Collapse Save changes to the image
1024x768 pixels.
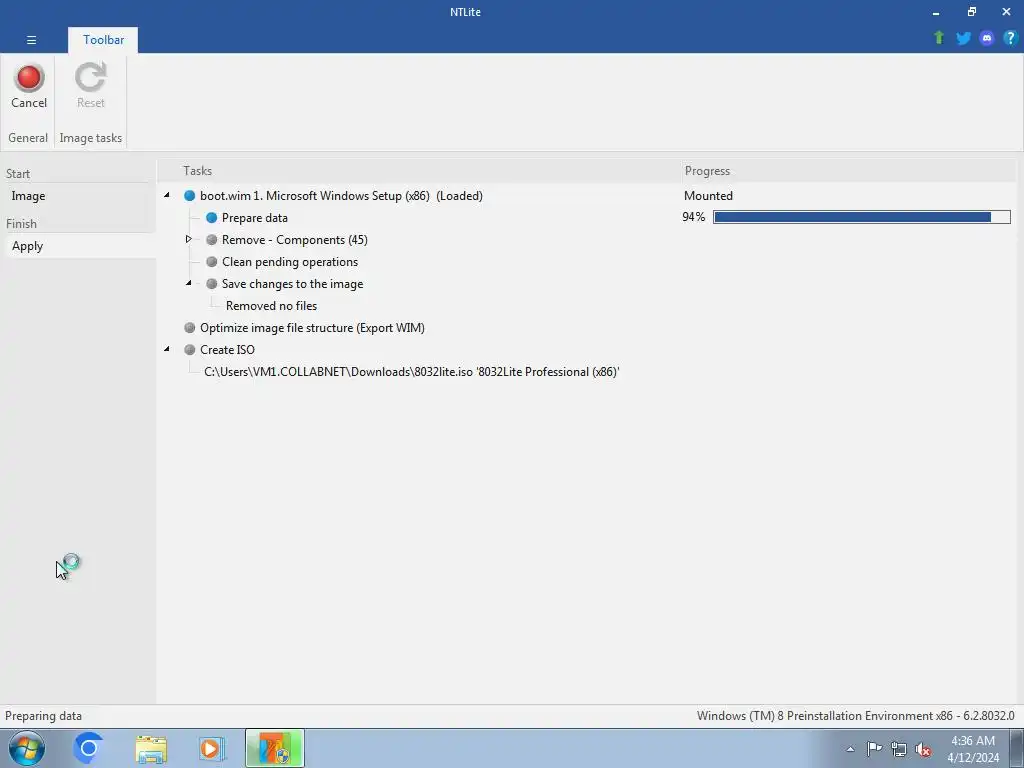(x=189, y=283)
